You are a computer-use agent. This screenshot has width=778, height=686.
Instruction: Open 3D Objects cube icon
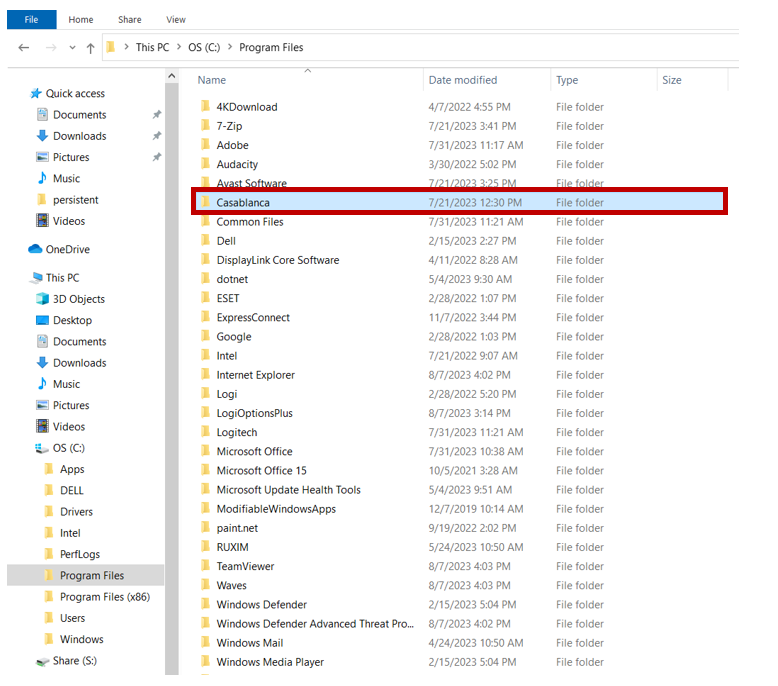[43, 299]
